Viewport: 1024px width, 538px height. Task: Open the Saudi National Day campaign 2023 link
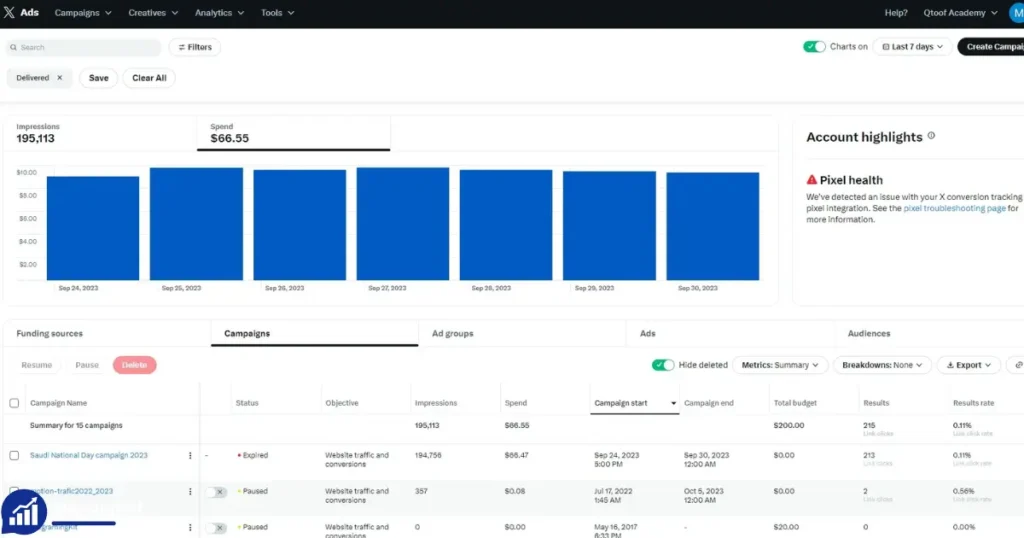(x=89, y=455)
